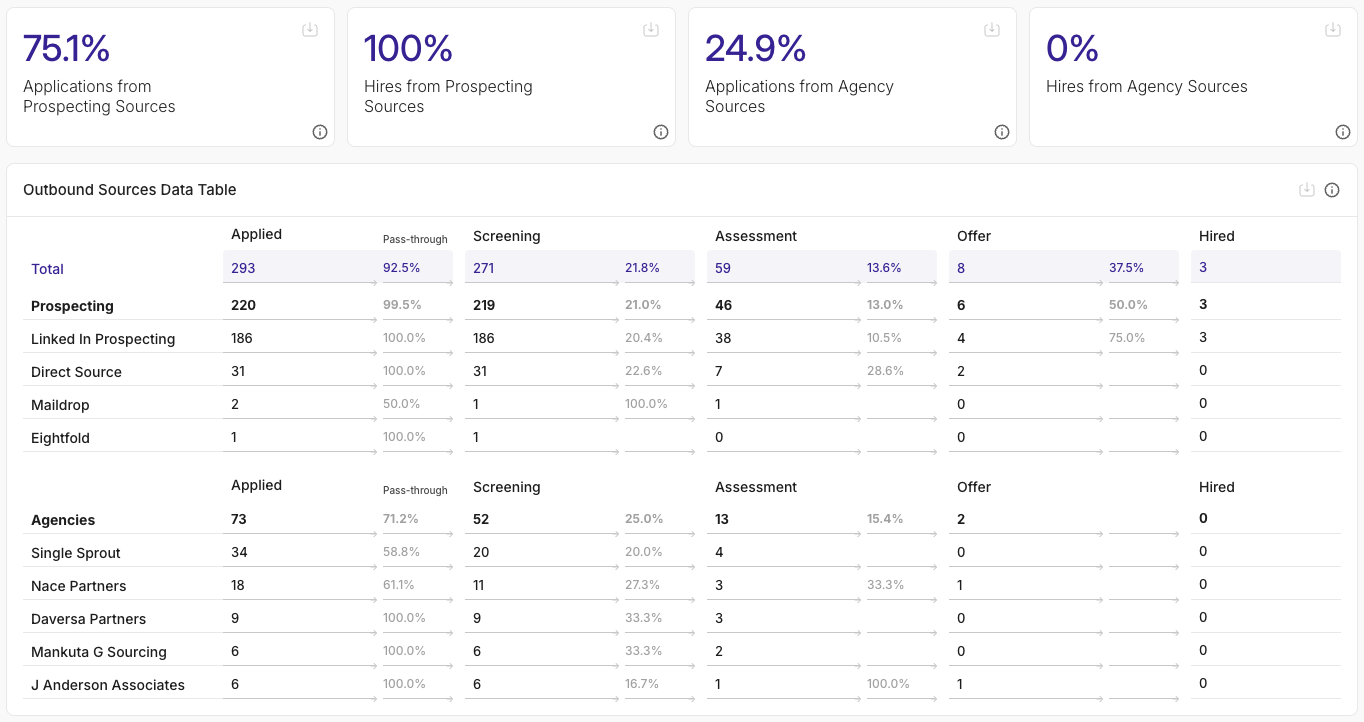Viewport: 1364px width, 722px height.
Task: Click Agencies assessment rate 15.4%
Action: point(885,519)
